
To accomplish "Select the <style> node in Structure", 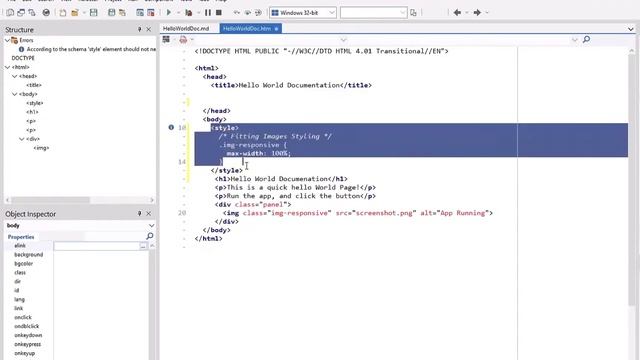I will [x=35, y=103].
